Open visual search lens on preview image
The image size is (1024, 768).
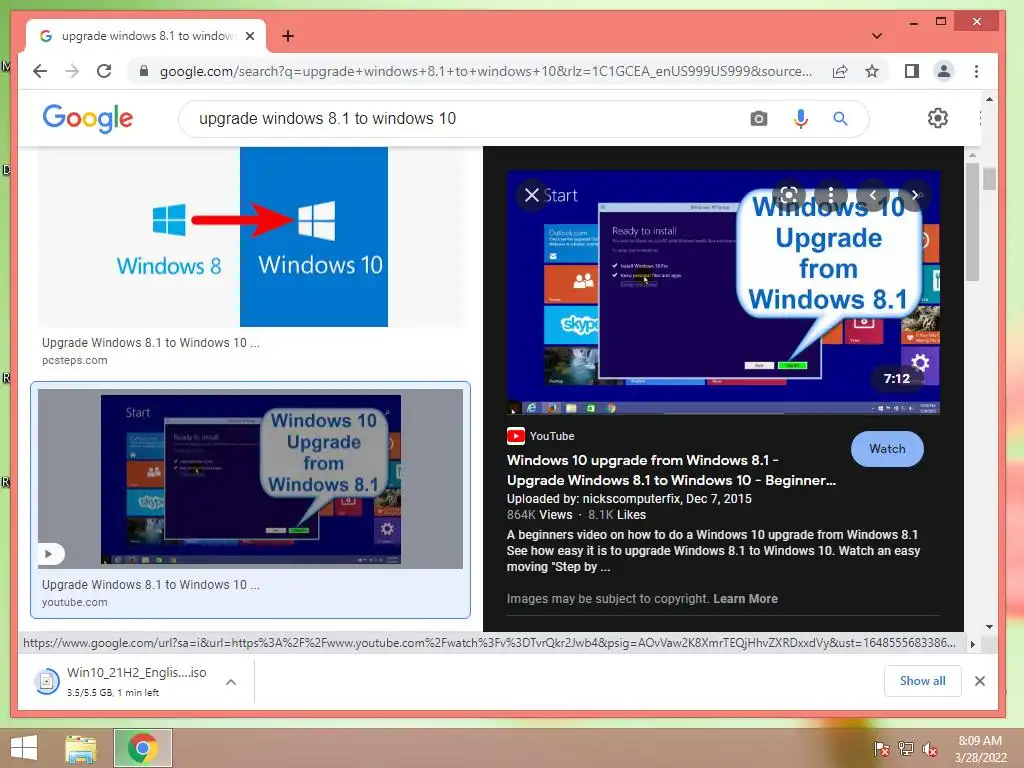[789, 195]
